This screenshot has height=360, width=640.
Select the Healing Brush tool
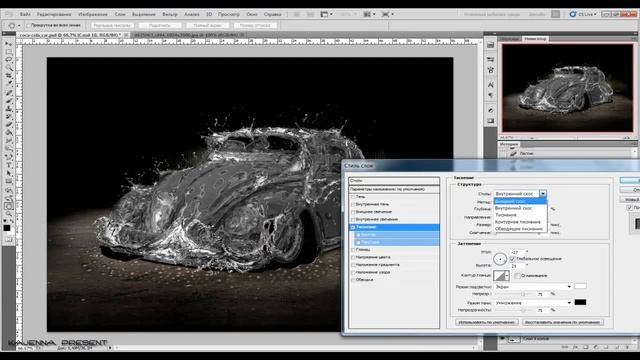tap(8, 93)
